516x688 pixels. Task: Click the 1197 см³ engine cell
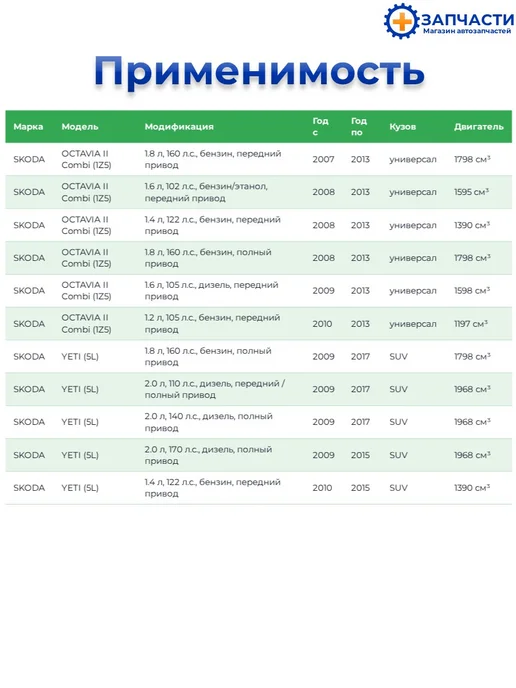pyautogui.click(x=471, y=324)
